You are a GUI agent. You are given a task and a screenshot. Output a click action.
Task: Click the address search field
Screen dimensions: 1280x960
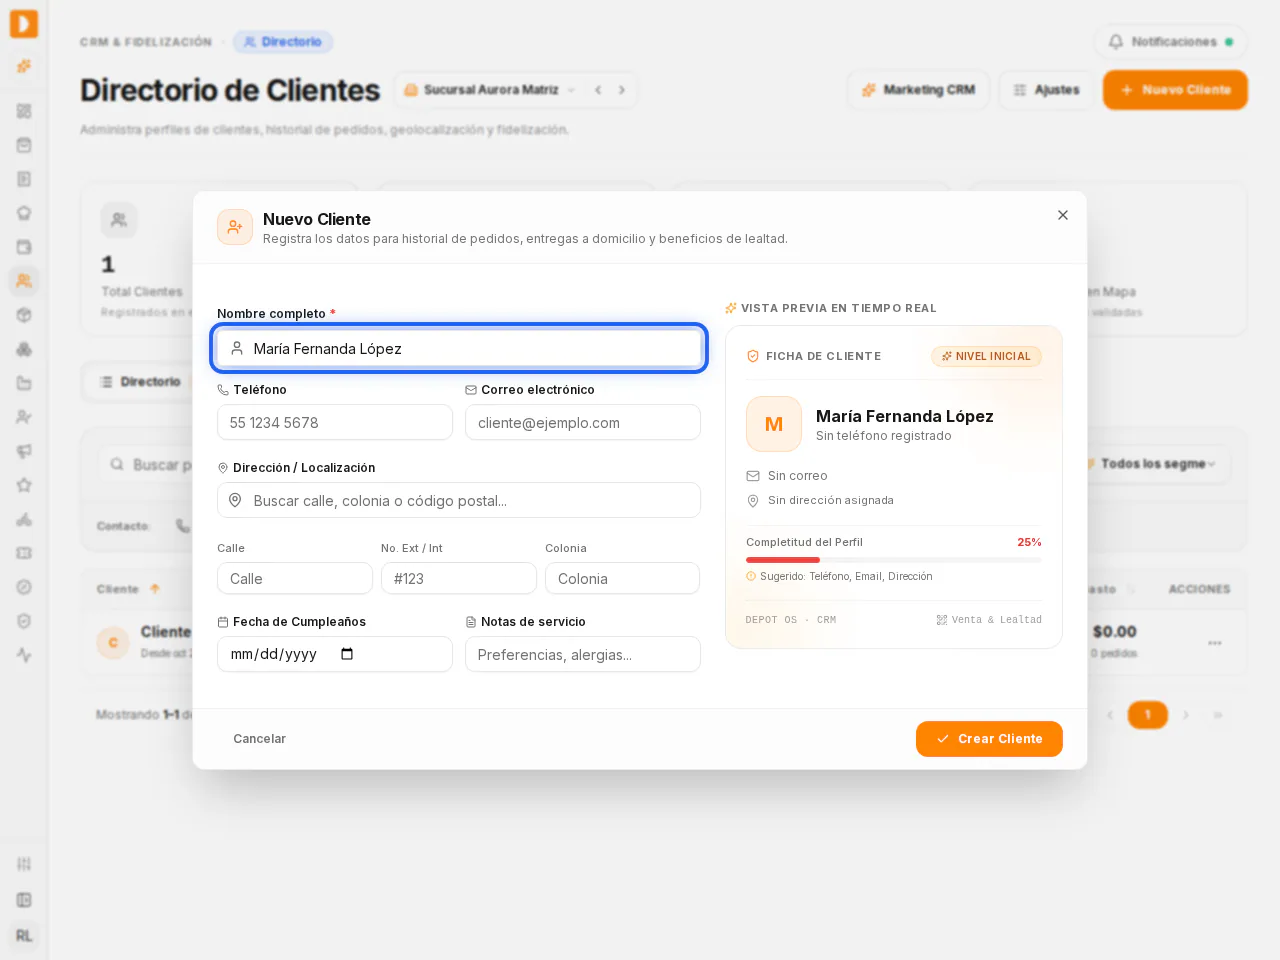coord(459,500)
